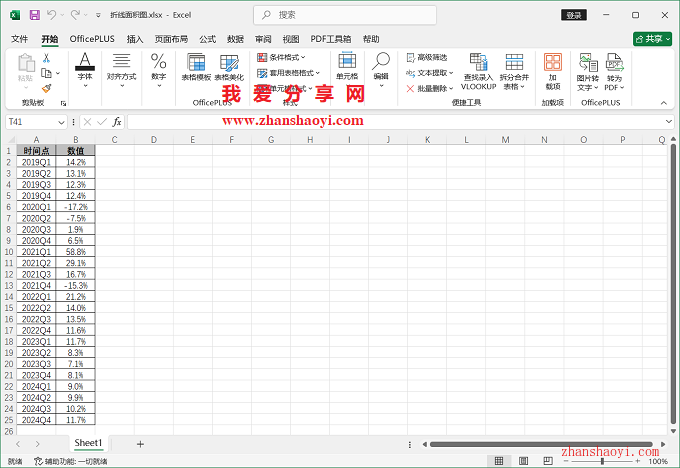Image resolution: width=680 pixels, height=468 pixels.
Task: Click the Cut scissors icon
Action: 46,58
